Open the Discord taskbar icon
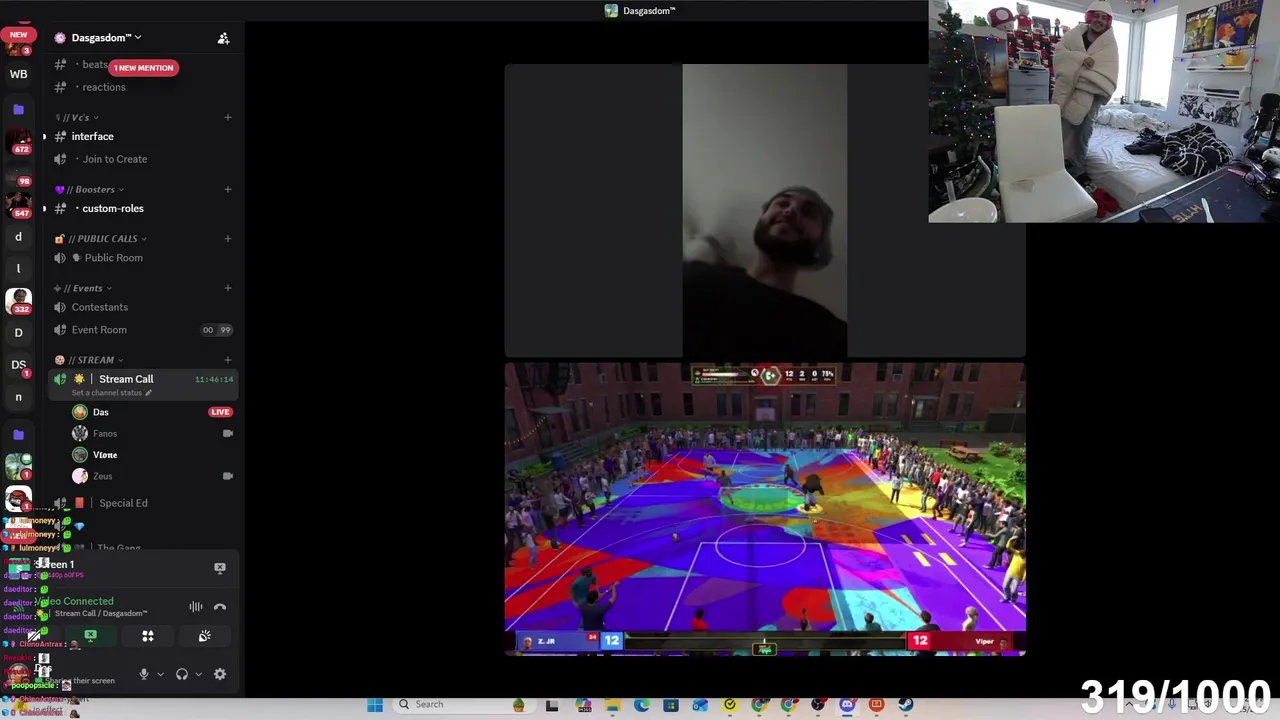Screen dimensions: 1280x720 (847, 705)
